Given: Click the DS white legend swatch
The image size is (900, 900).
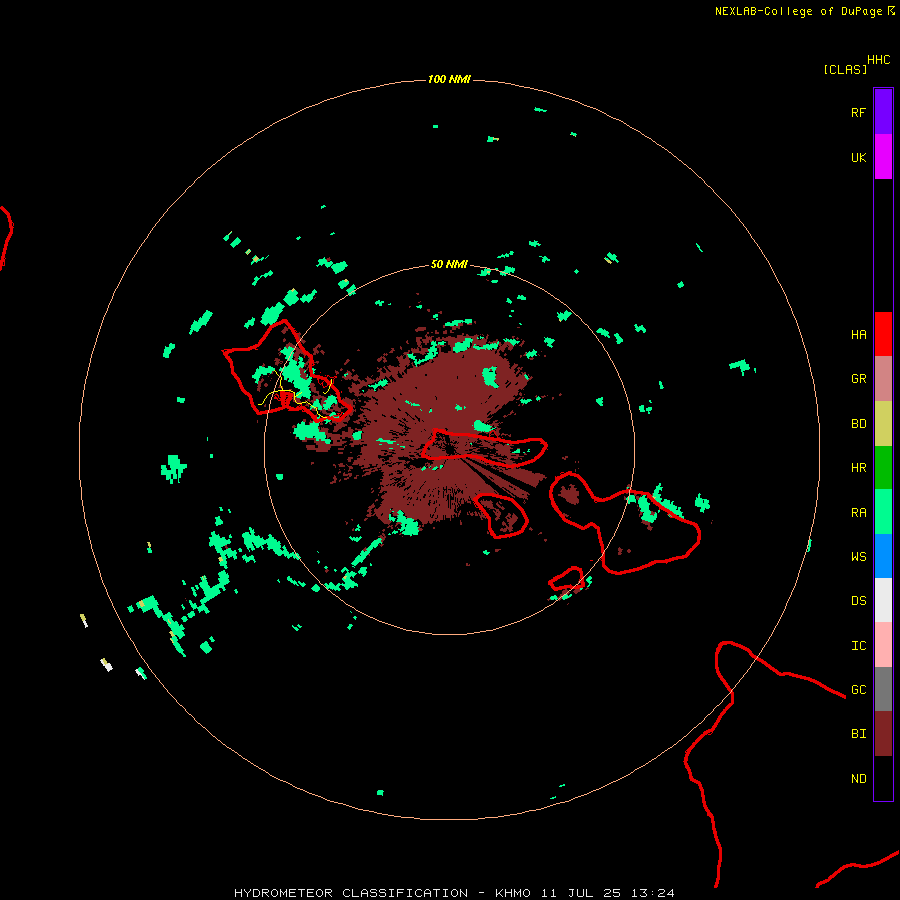Looking at the screenshot, I should pos(883,600).
